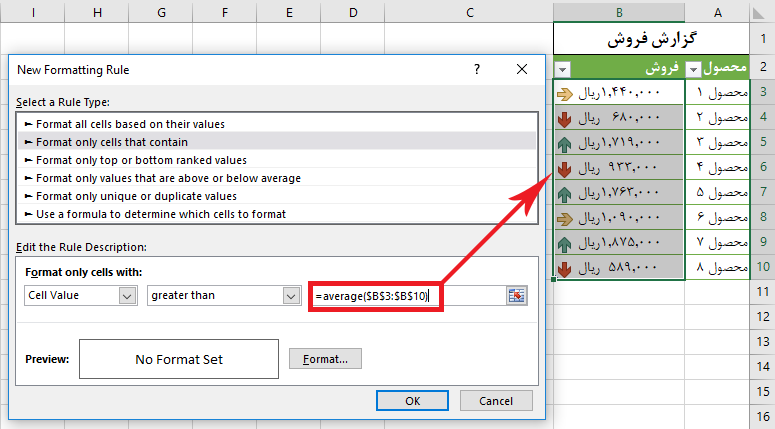Select row 13 header
The width and height of the screenshot is (775, 429).
pyautogui.click(x=763, y=342)
